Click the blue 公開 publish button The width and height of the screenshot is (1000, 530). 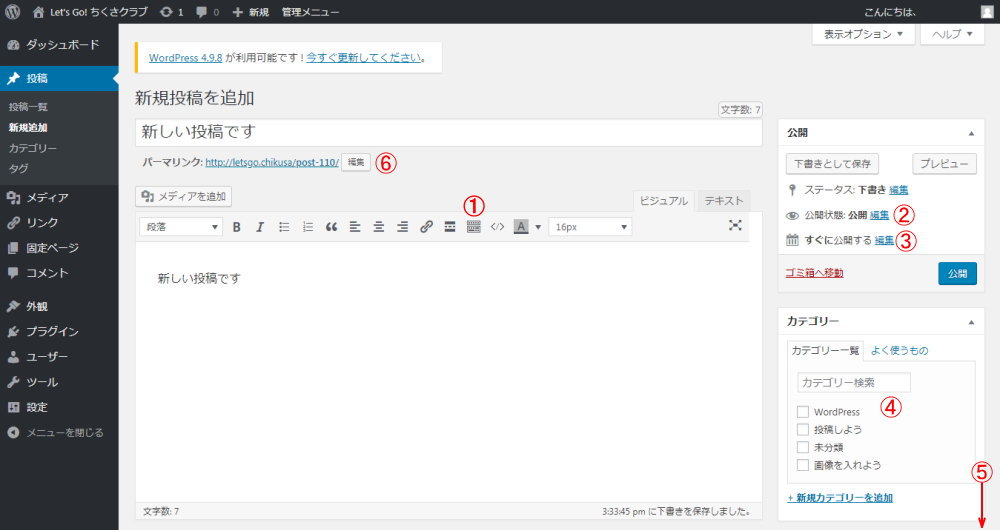pyautogui.click(x=957, y=273)
